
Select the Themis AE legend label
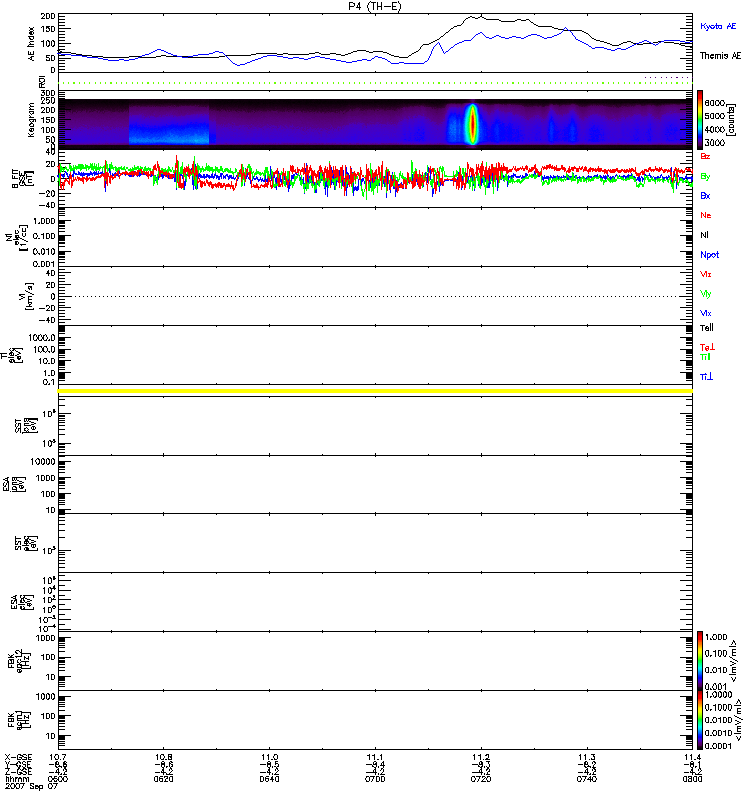pyautogui.click(x=720, y=56)
